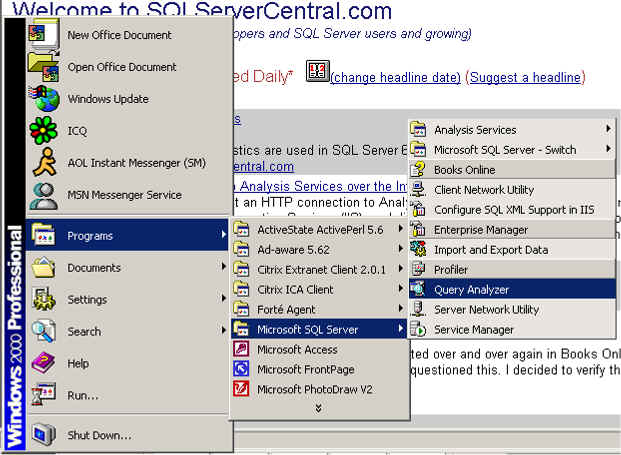Click the Microsoft PhotoDraw V2 label

315,389
